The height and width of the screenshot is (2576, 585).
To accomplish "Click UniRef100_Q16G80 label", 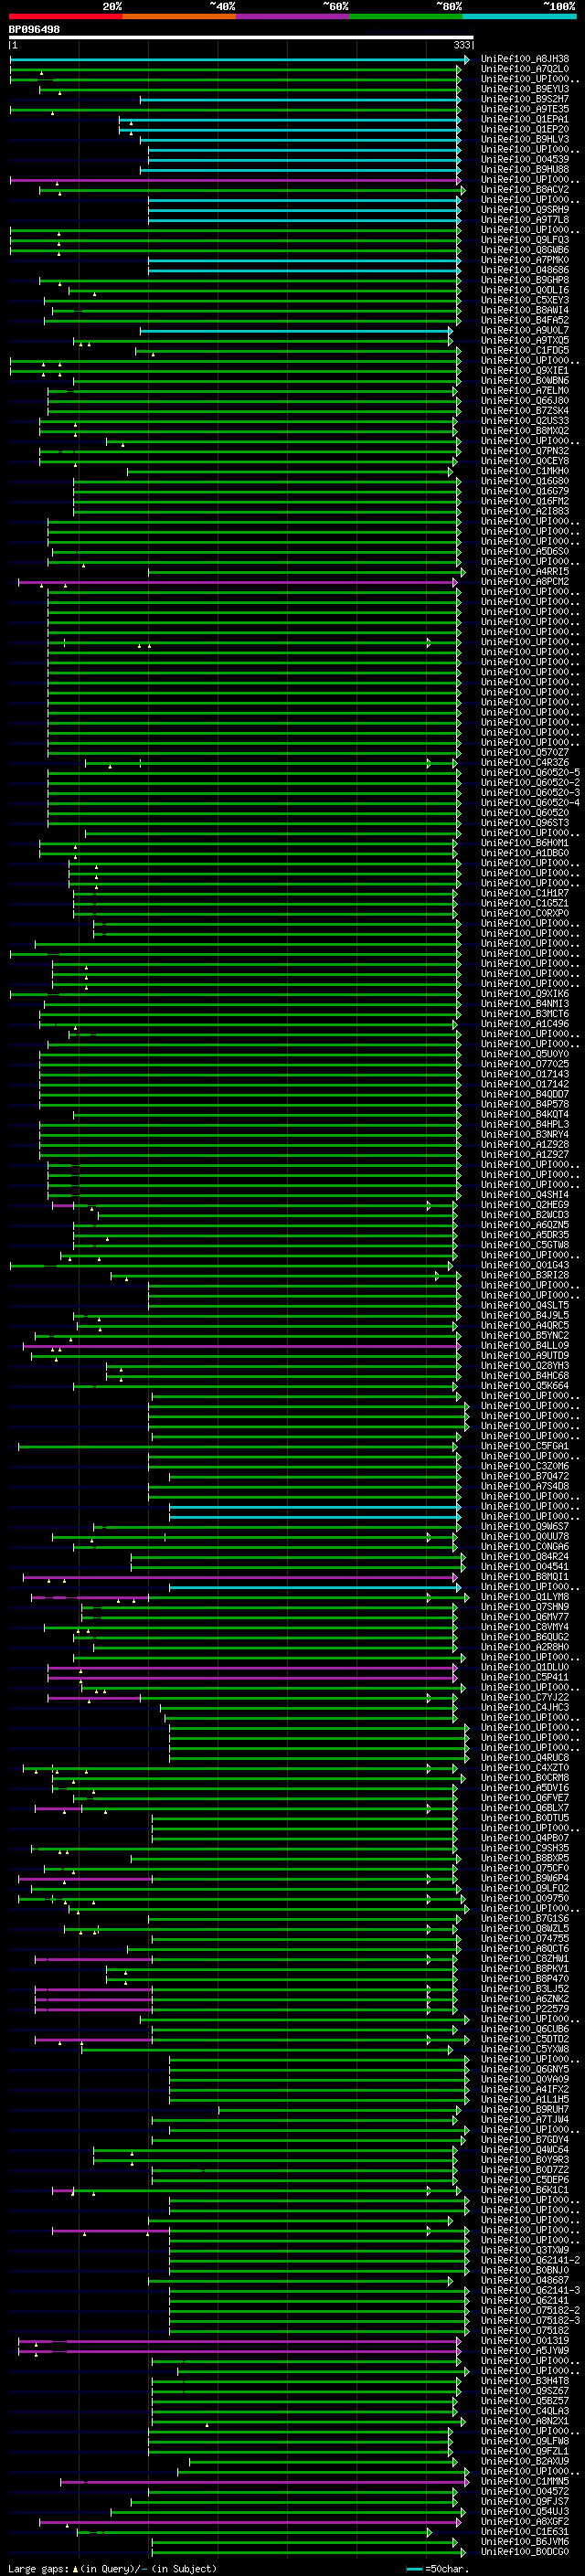I will tap(525, 481).
